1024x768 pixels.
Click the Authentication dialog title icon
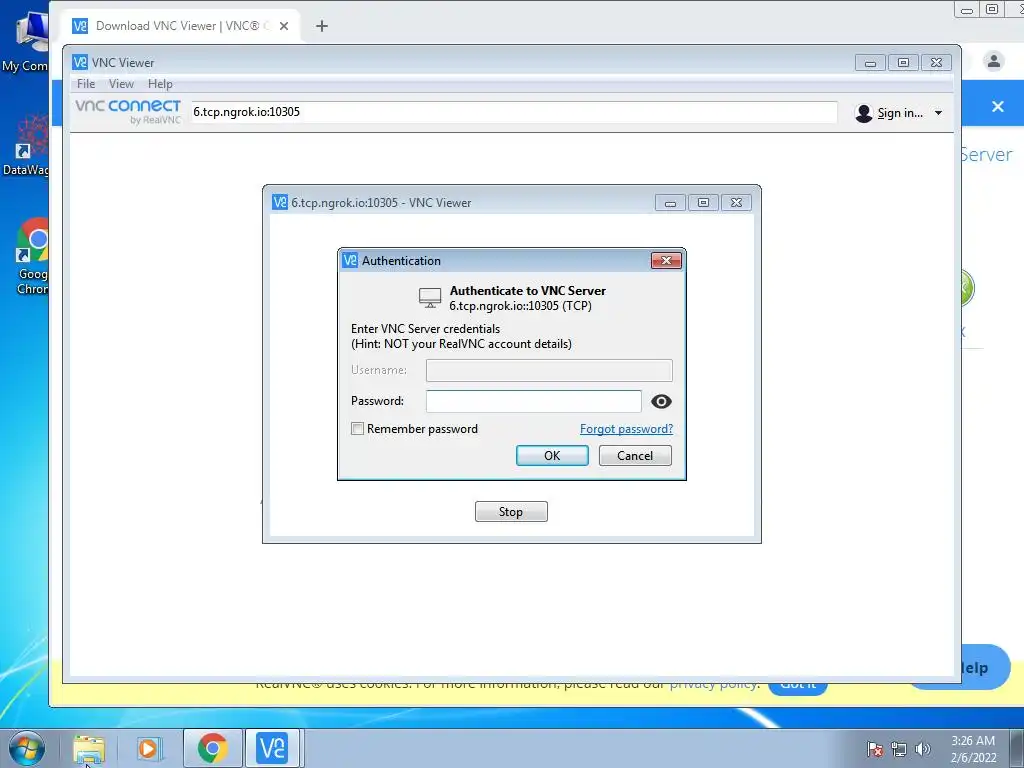[x=350, y=260]
